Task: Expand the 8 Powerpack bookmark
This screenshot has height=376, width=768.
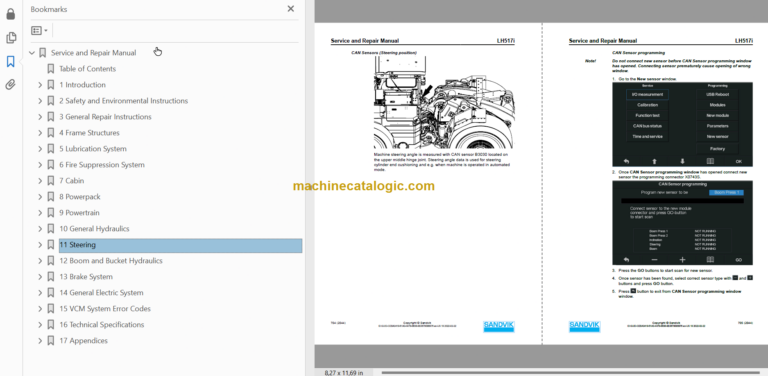Action: click(x=40, y=197)
